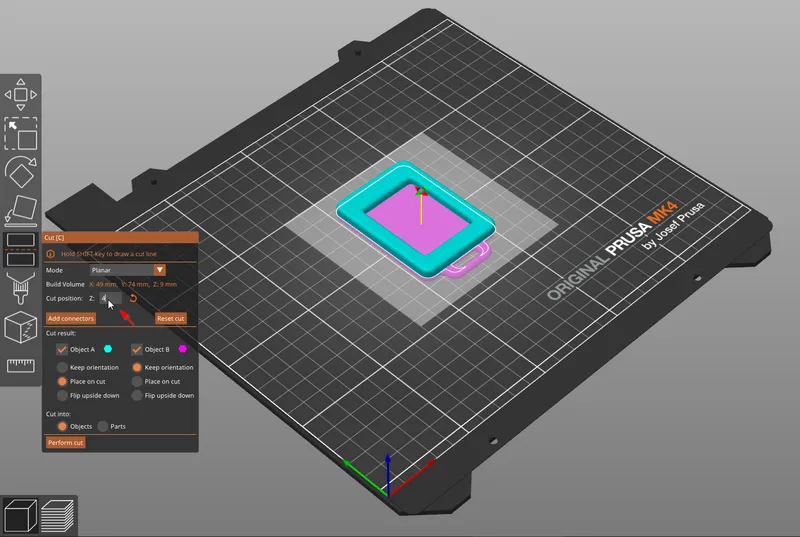This screenshot has height=537, width=800.
Task: Select Place on cut for Object B
Action: click(137, 381)
